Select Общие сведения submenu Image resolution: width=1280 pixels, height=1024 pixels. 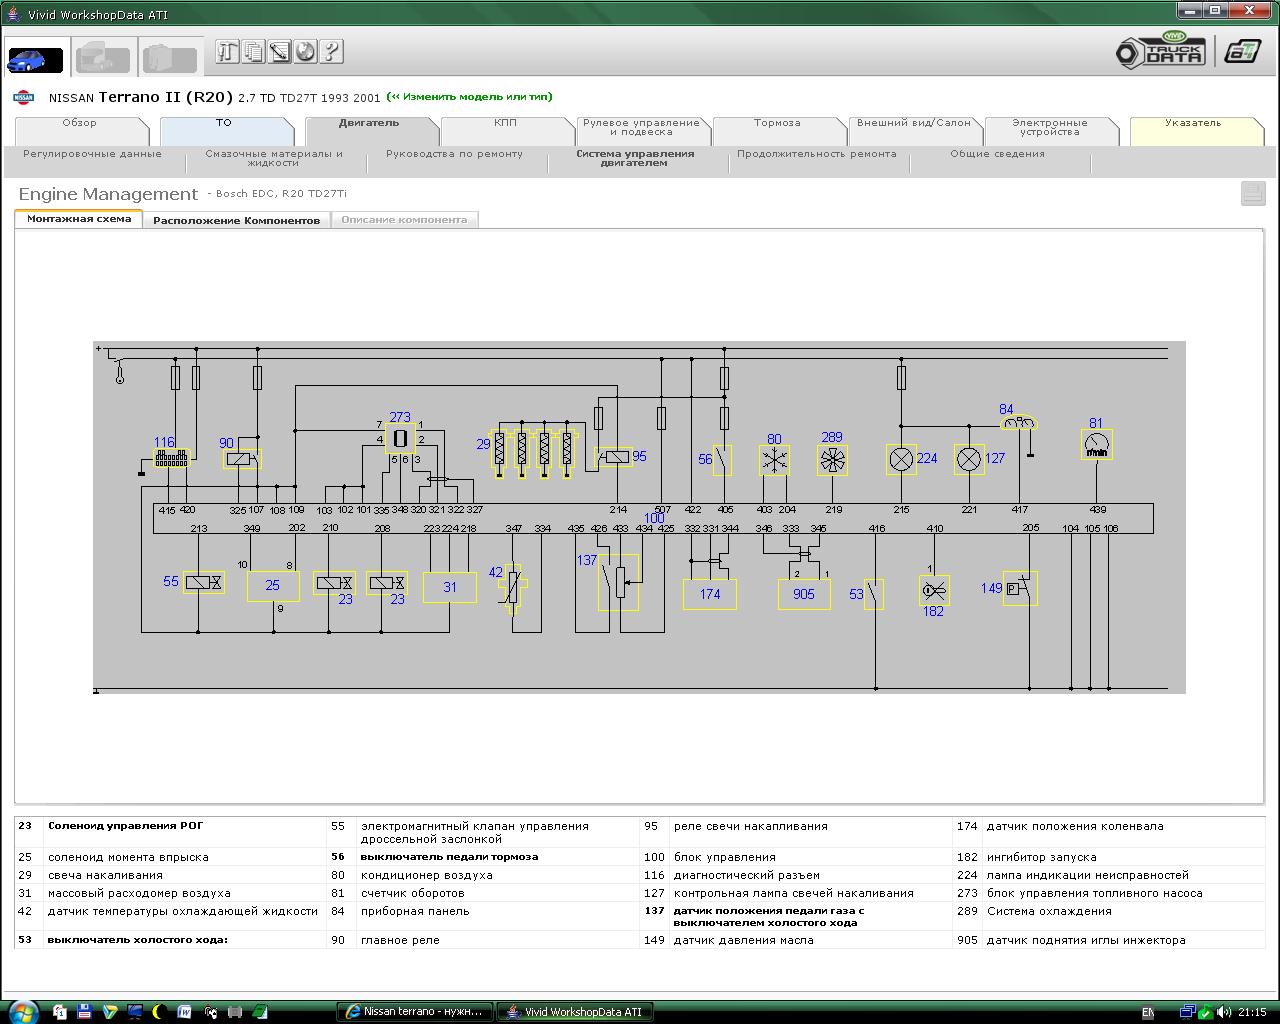997,154
